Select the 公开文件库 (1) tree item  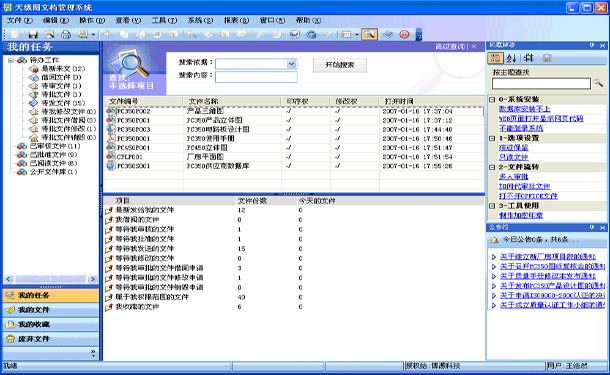click(x=54, y=172)
